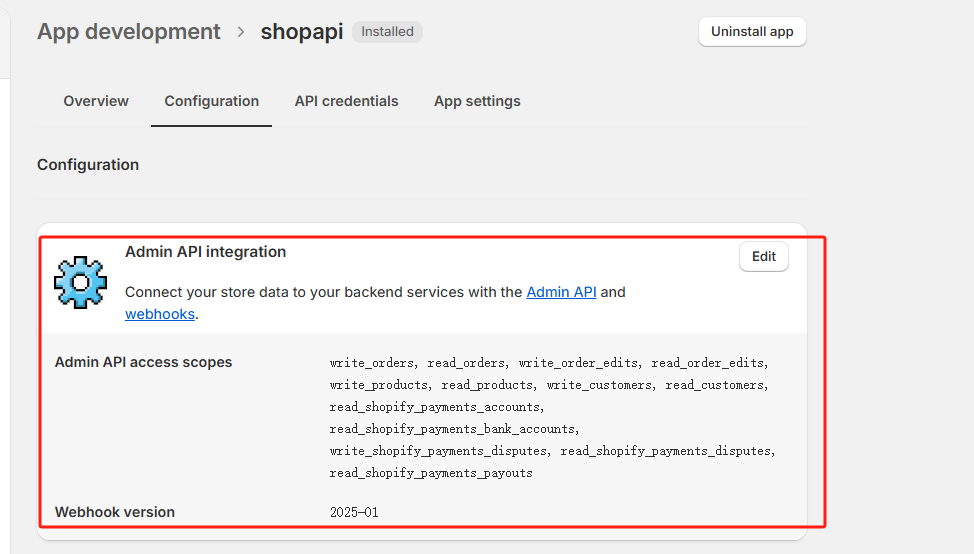The width and height of the screenshot is (974, 554).
Task: Click the 2025-01 webhook version value
Action: 354,512
